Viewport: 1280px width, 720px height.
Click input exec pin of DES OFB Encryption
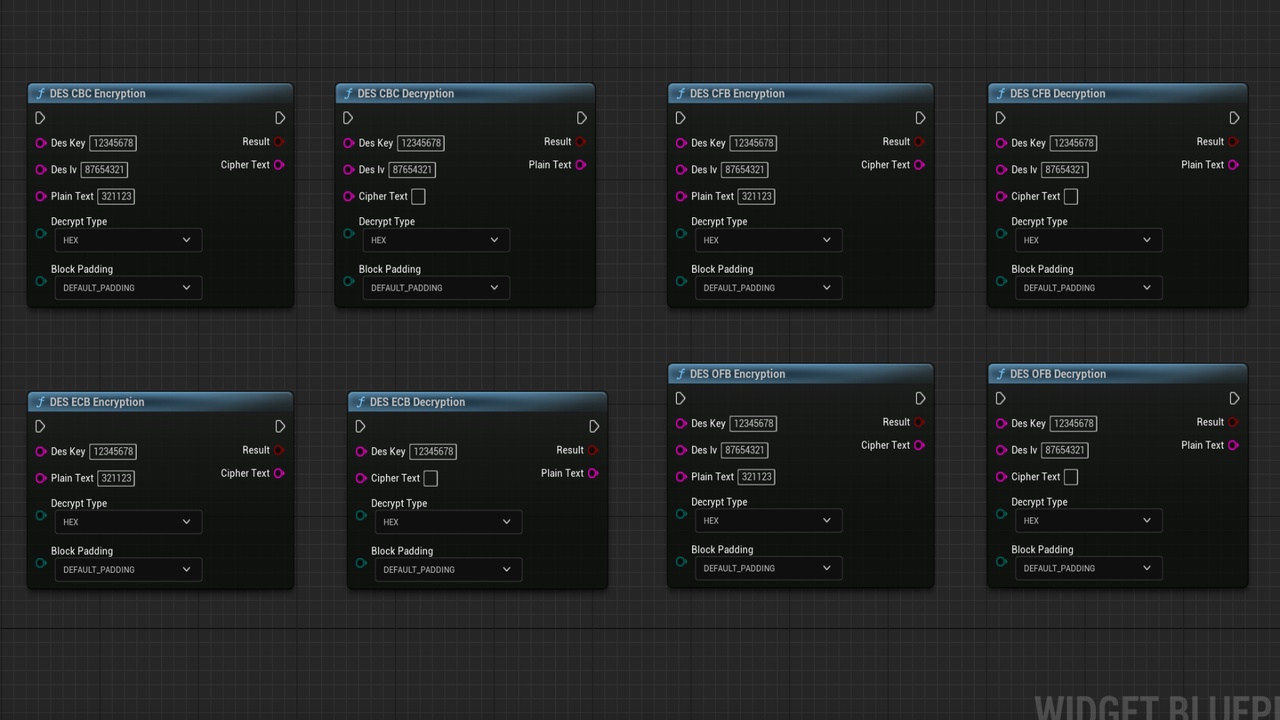[x=680, y=398]
